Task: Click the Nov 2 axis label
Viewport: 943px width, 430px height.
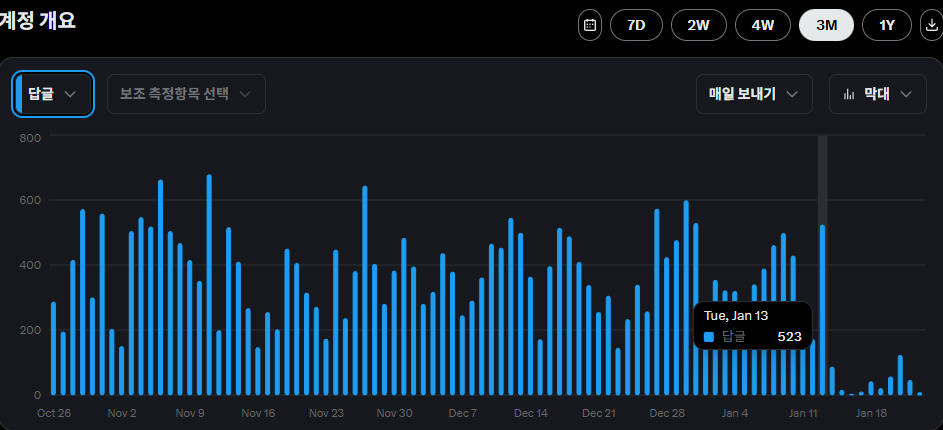Action: click(x=122, y=413)
